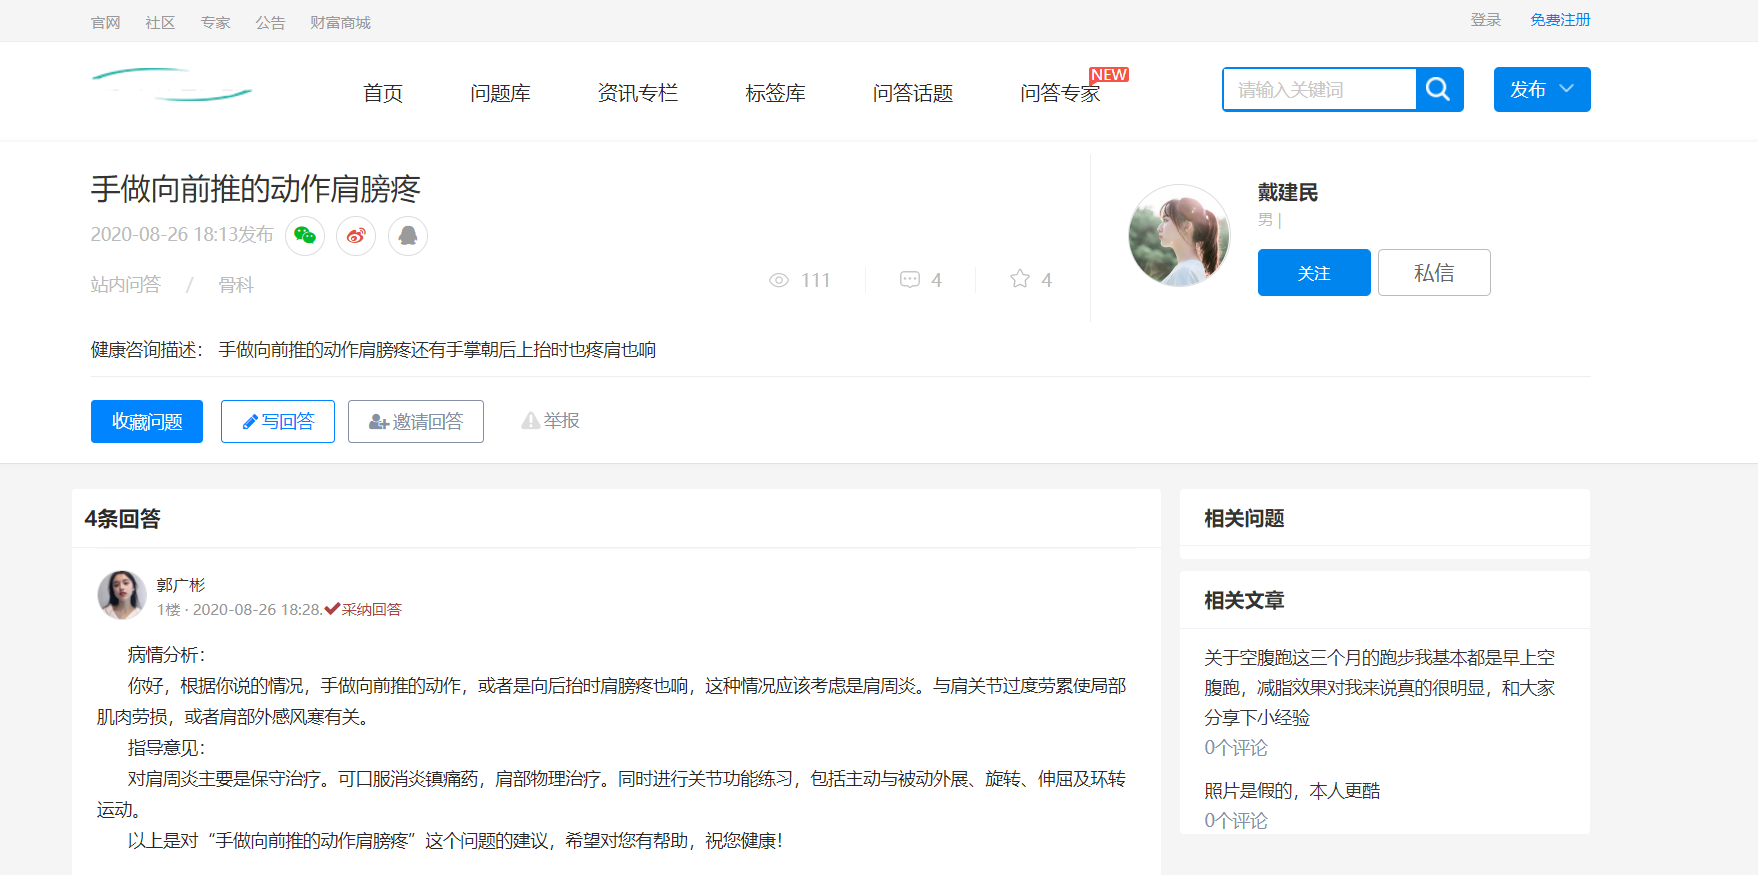Screen dimensions: 1758x875
Task: Open the 资讯专栏 navigation item
Action: [637, 93]
